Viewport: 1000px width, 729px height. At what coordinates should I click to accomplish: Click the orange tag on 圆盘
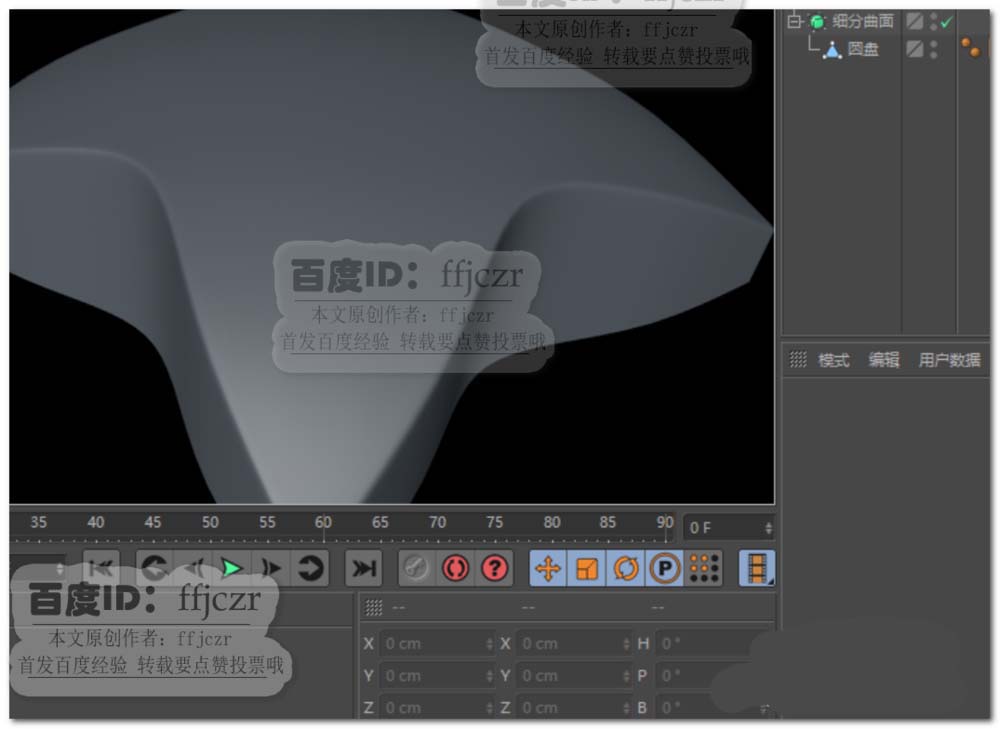pyautogui.click(x=971, y=48)
